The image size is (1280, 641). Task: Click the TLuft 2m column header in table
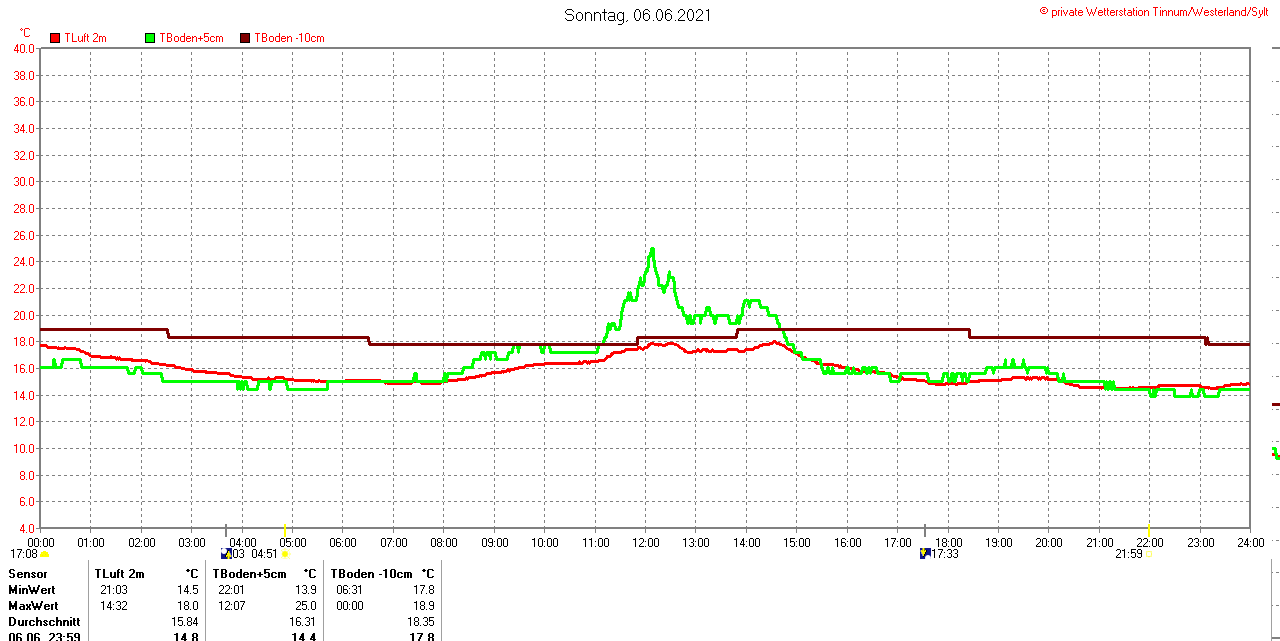click(119, 574)
